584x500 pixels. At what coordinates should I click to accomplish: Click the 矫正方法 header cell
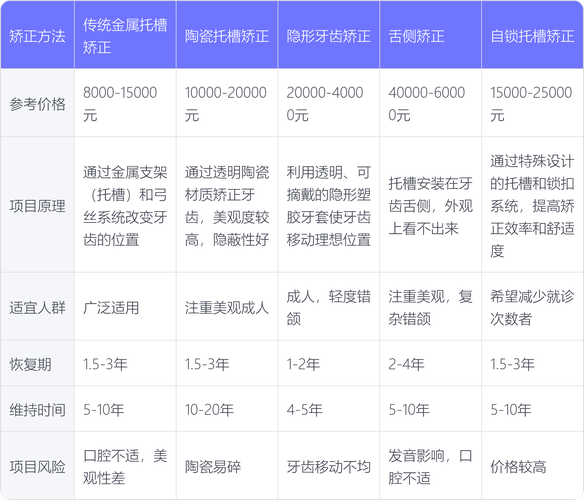pos(37,36)
